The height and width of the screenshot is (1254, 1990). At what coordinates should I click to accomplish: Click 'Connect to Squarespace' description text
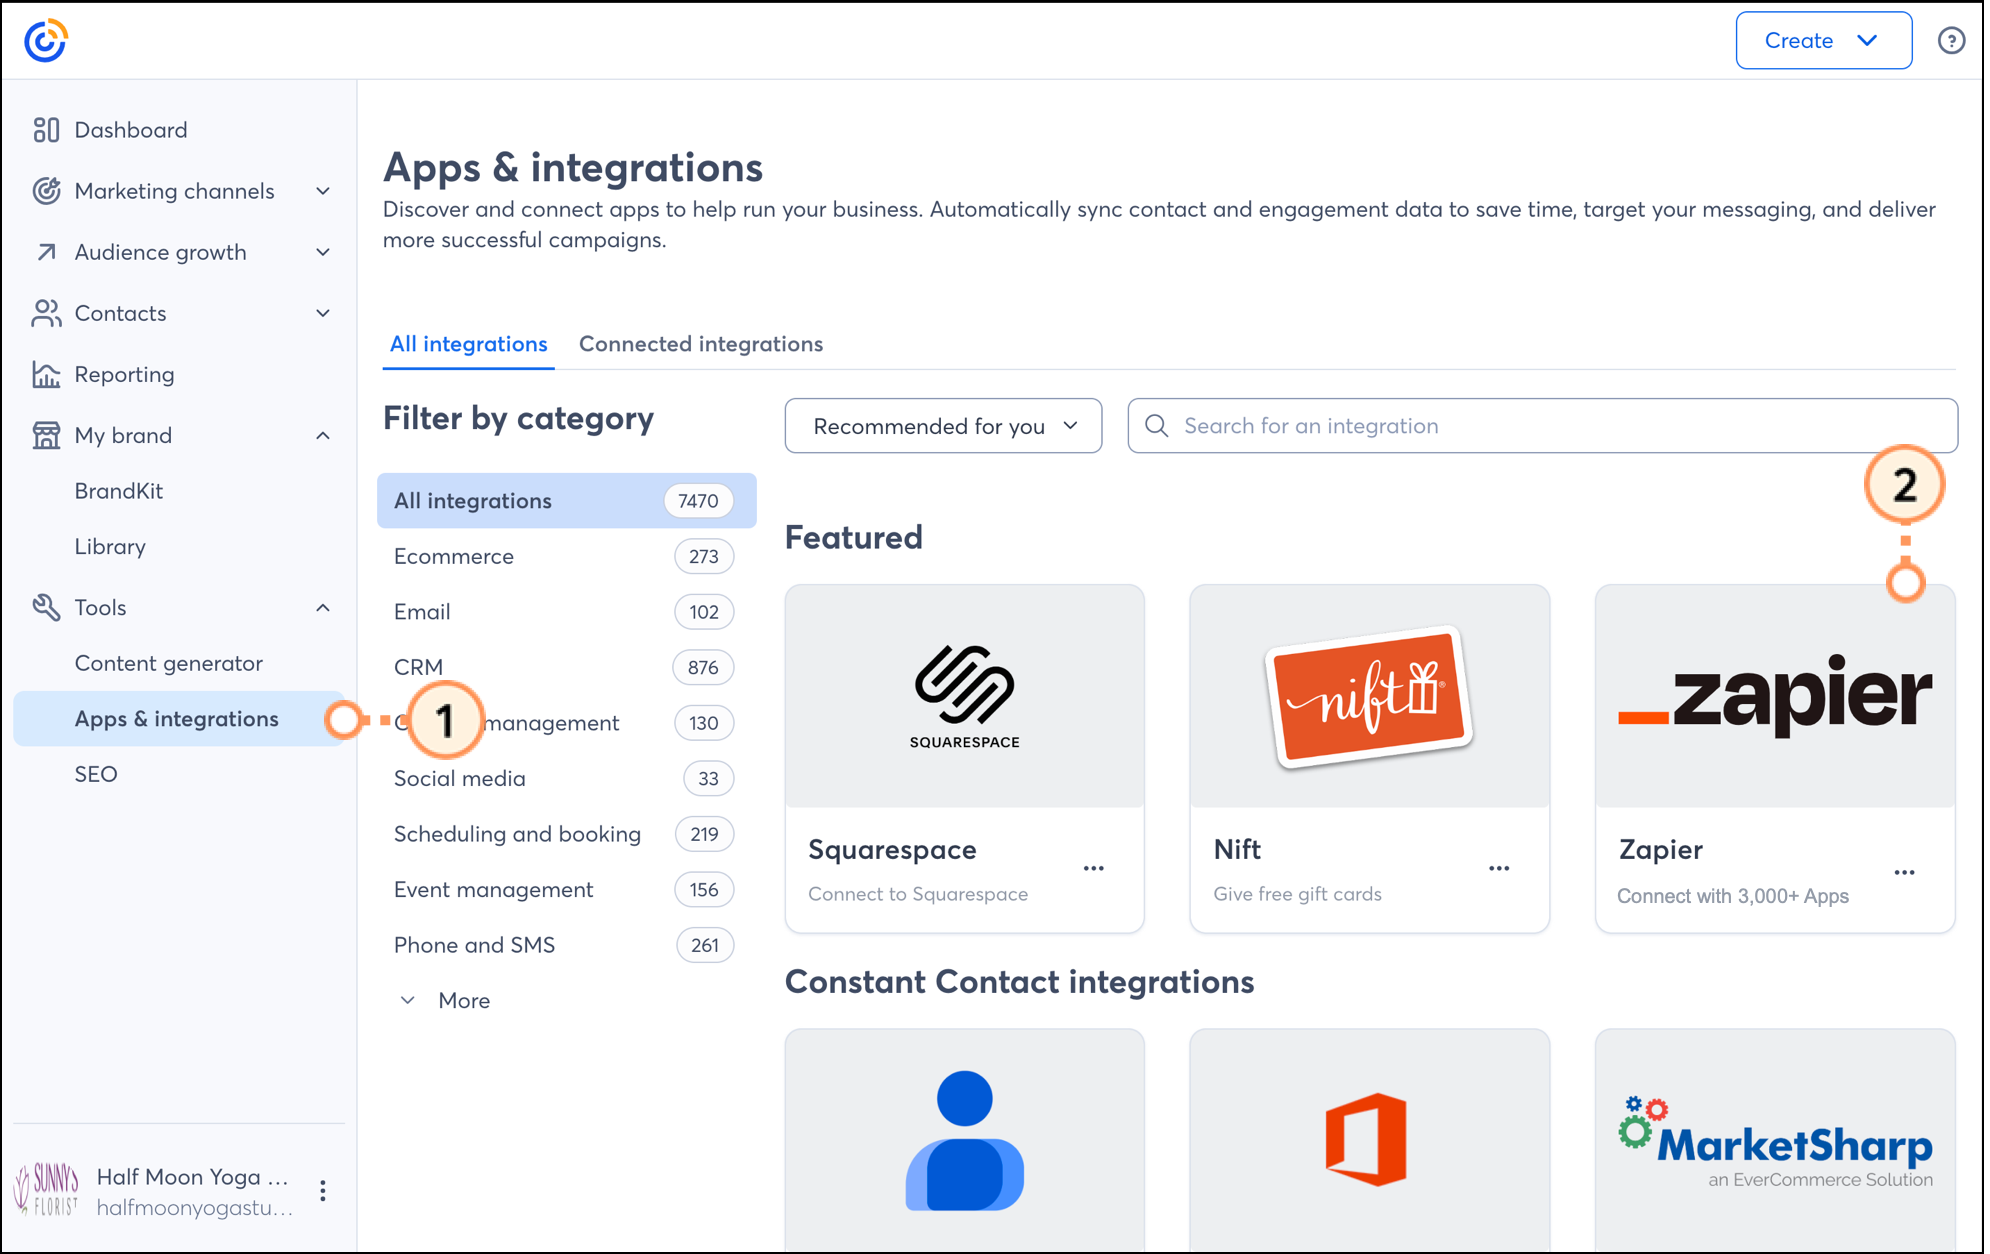(918, 894)
